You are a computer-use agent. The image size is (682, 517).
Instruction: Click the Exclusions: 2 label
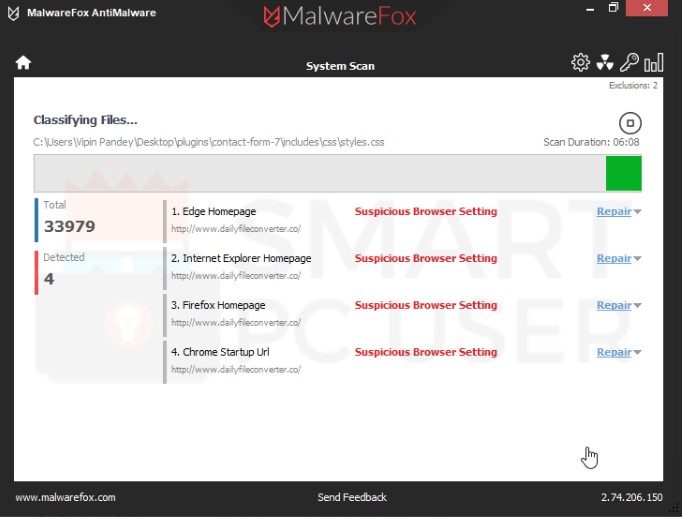click(633, 85)
